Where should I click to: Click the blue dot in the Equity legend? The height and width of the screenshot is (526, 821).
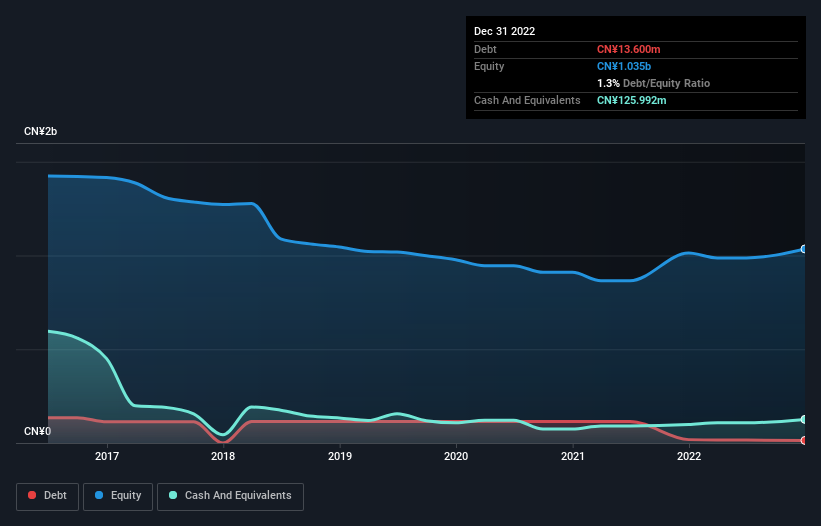tap(99, 495)
